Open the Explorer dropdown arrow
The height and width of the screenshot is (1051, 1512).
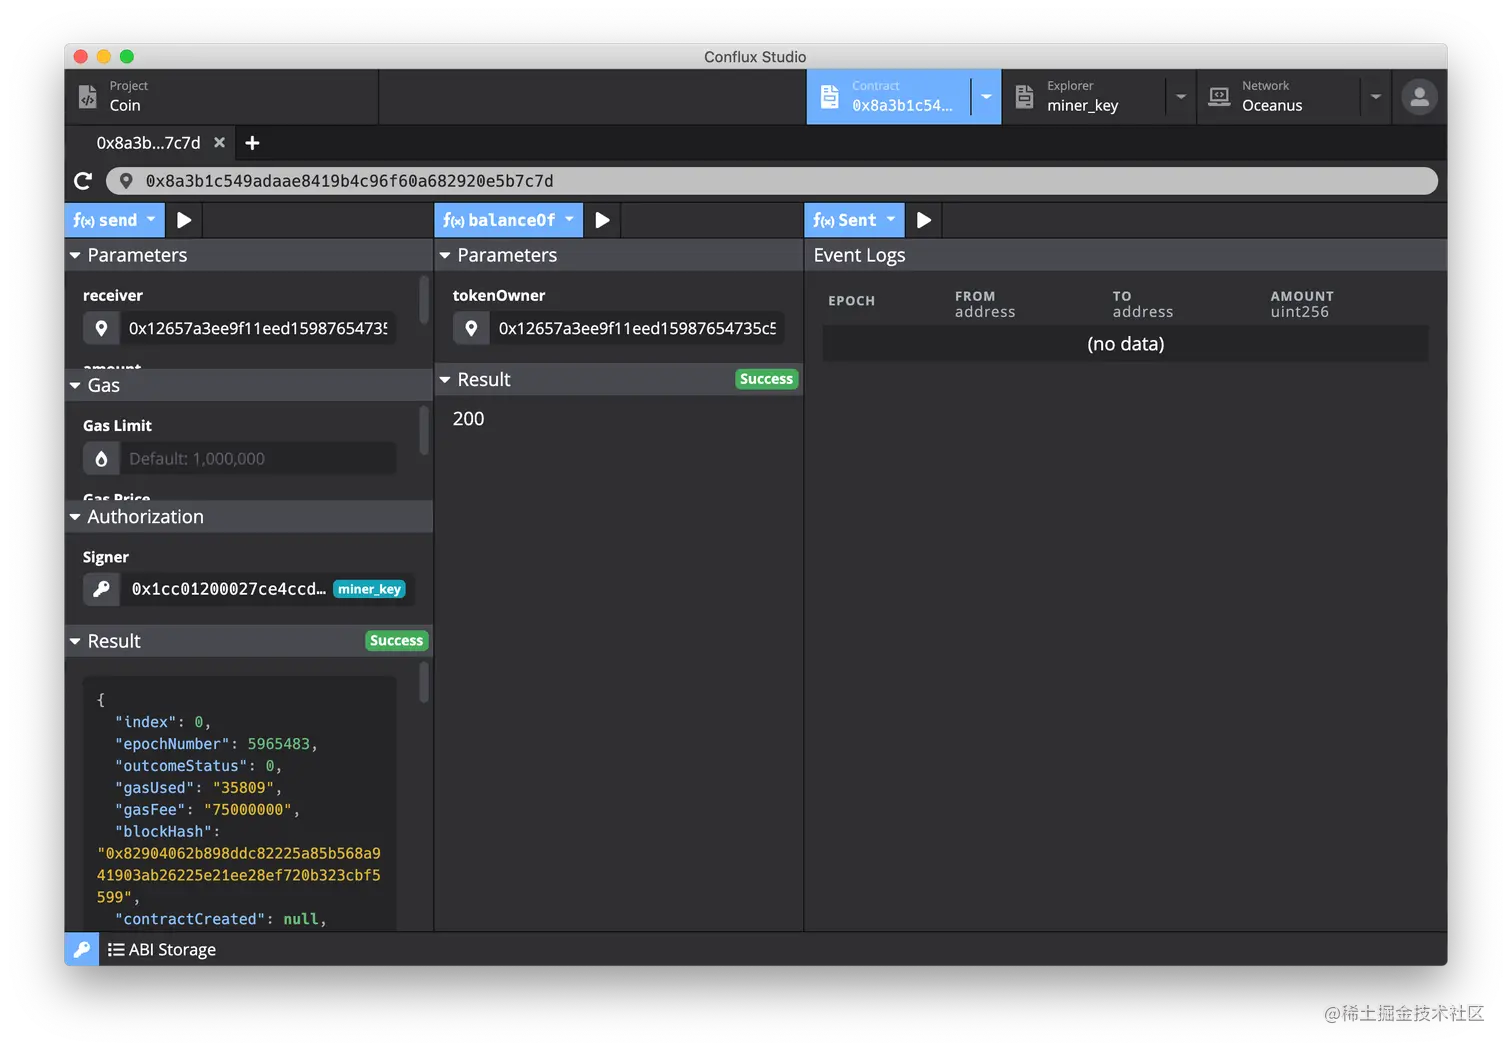pos(1181,96)
